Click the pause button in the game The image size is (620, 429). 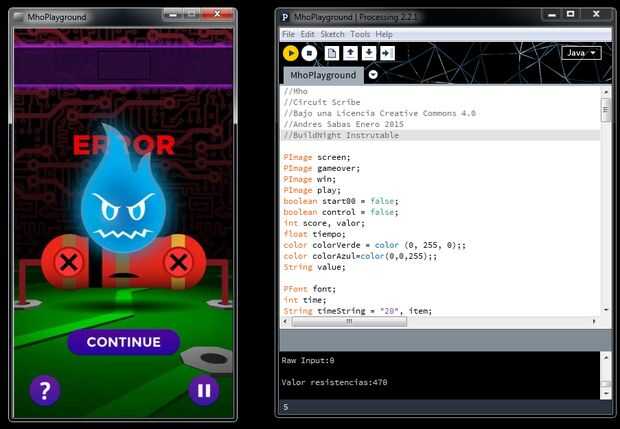pos(204,390)
